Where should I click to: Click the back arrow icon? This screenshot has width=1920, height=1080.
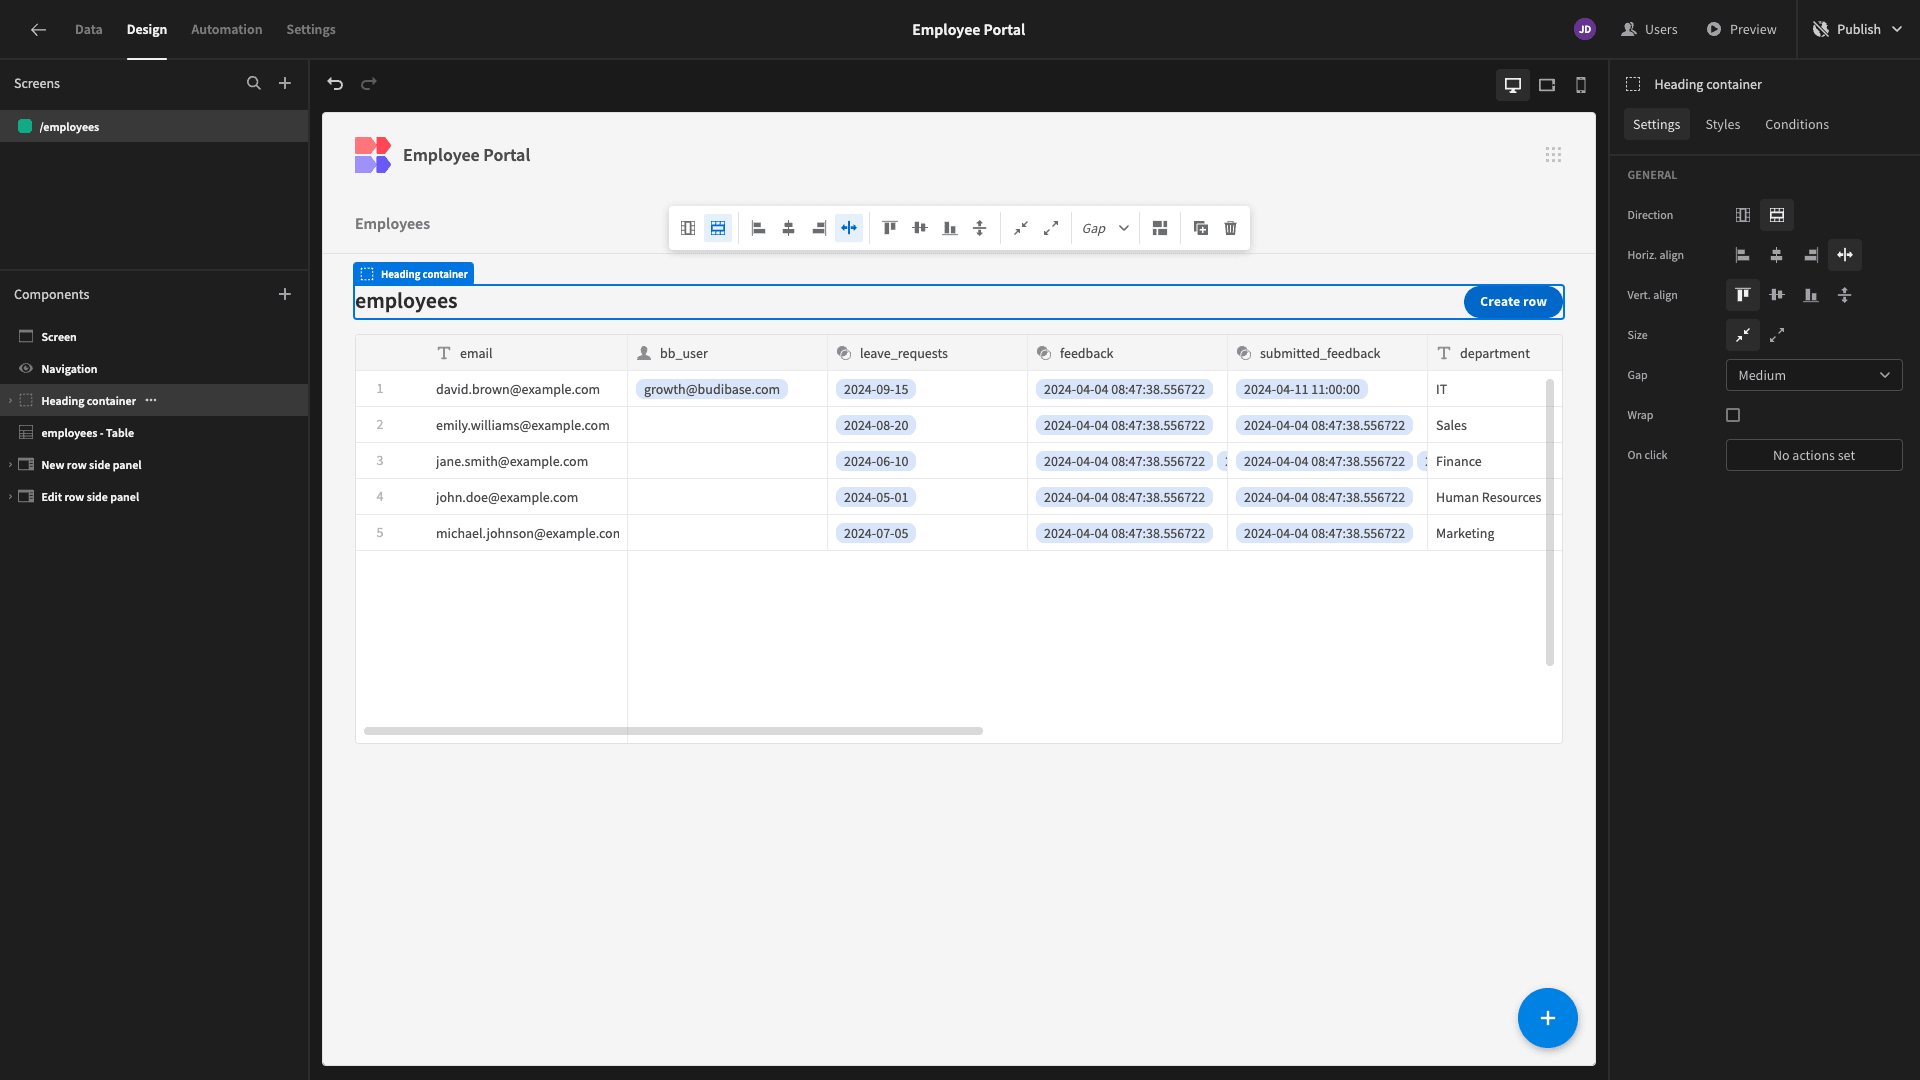[x=38, y=30]
